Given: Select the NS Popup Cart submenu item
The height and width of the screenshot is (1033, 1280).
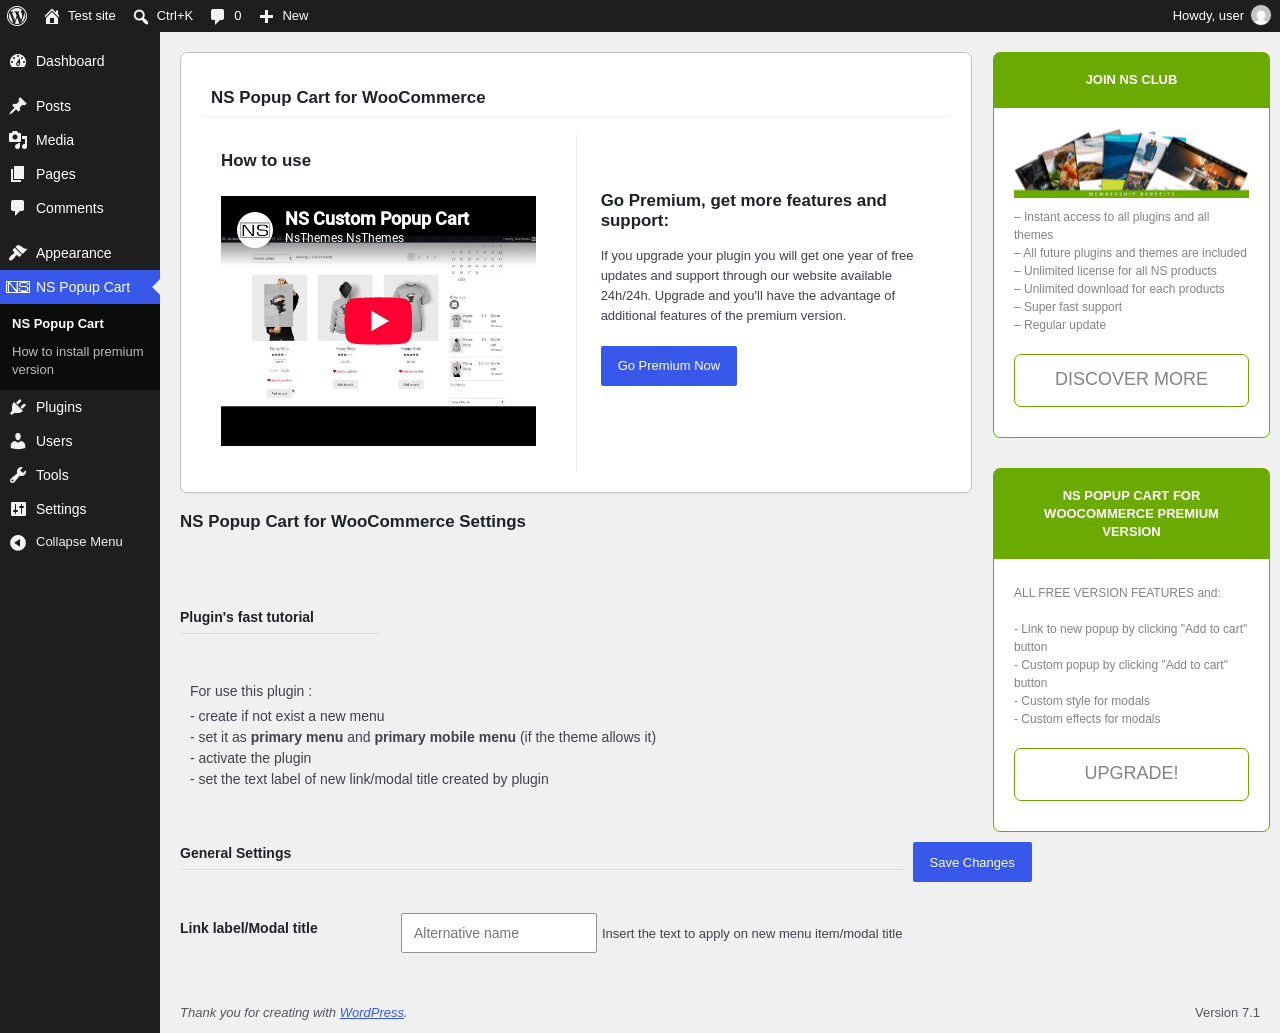Looking at the screenshot, I should coord(58,324).
